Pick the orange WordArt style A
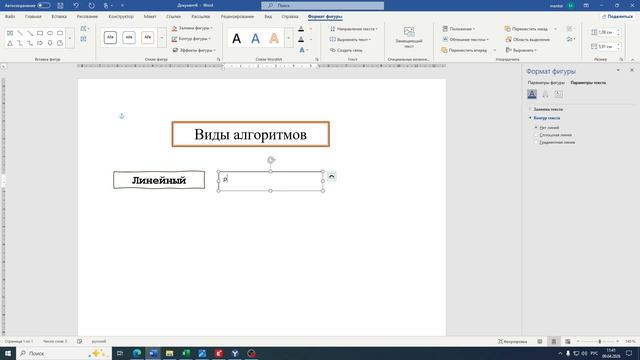640x360 pixels. click(x=274, y=38)
